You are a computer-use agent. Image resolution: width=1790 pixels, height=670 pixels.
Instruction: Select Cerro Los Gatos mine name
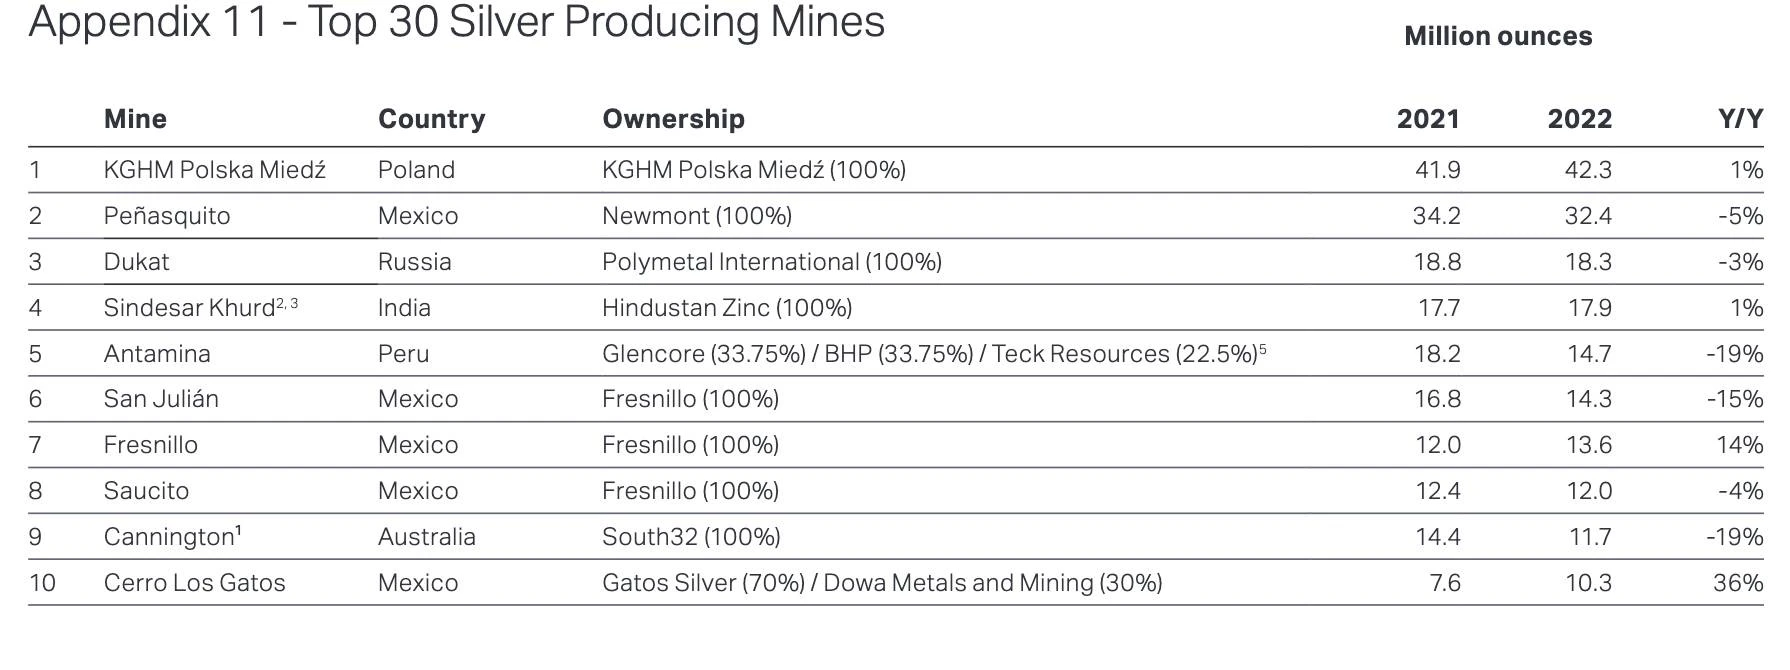pyautogui.click(x=195, y=583)
